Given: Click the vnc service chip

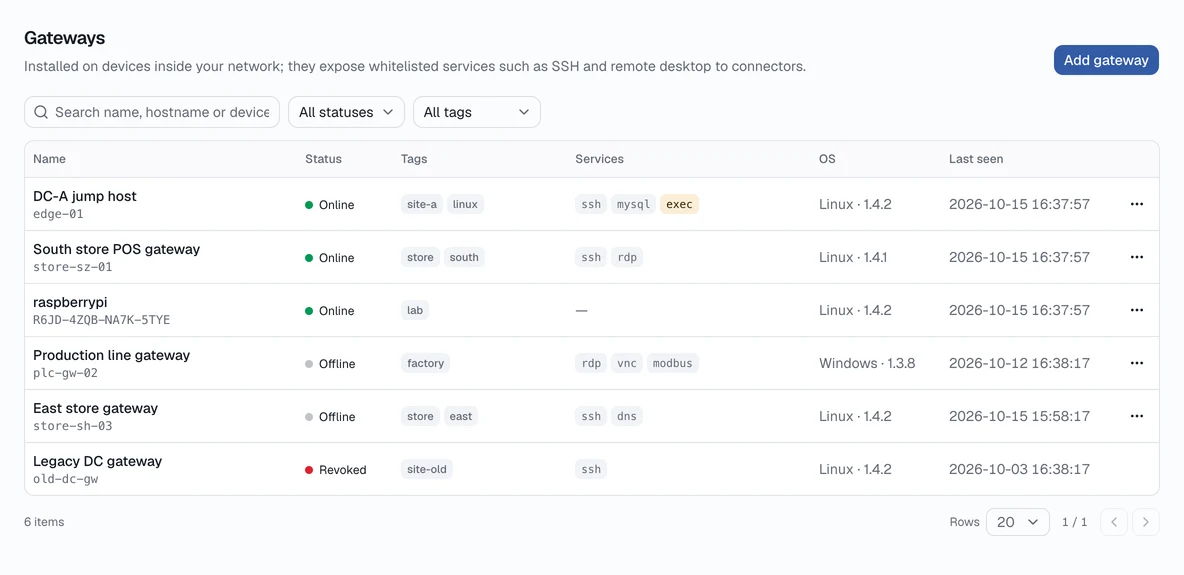Looking at the screenshot, I should 627,363.
